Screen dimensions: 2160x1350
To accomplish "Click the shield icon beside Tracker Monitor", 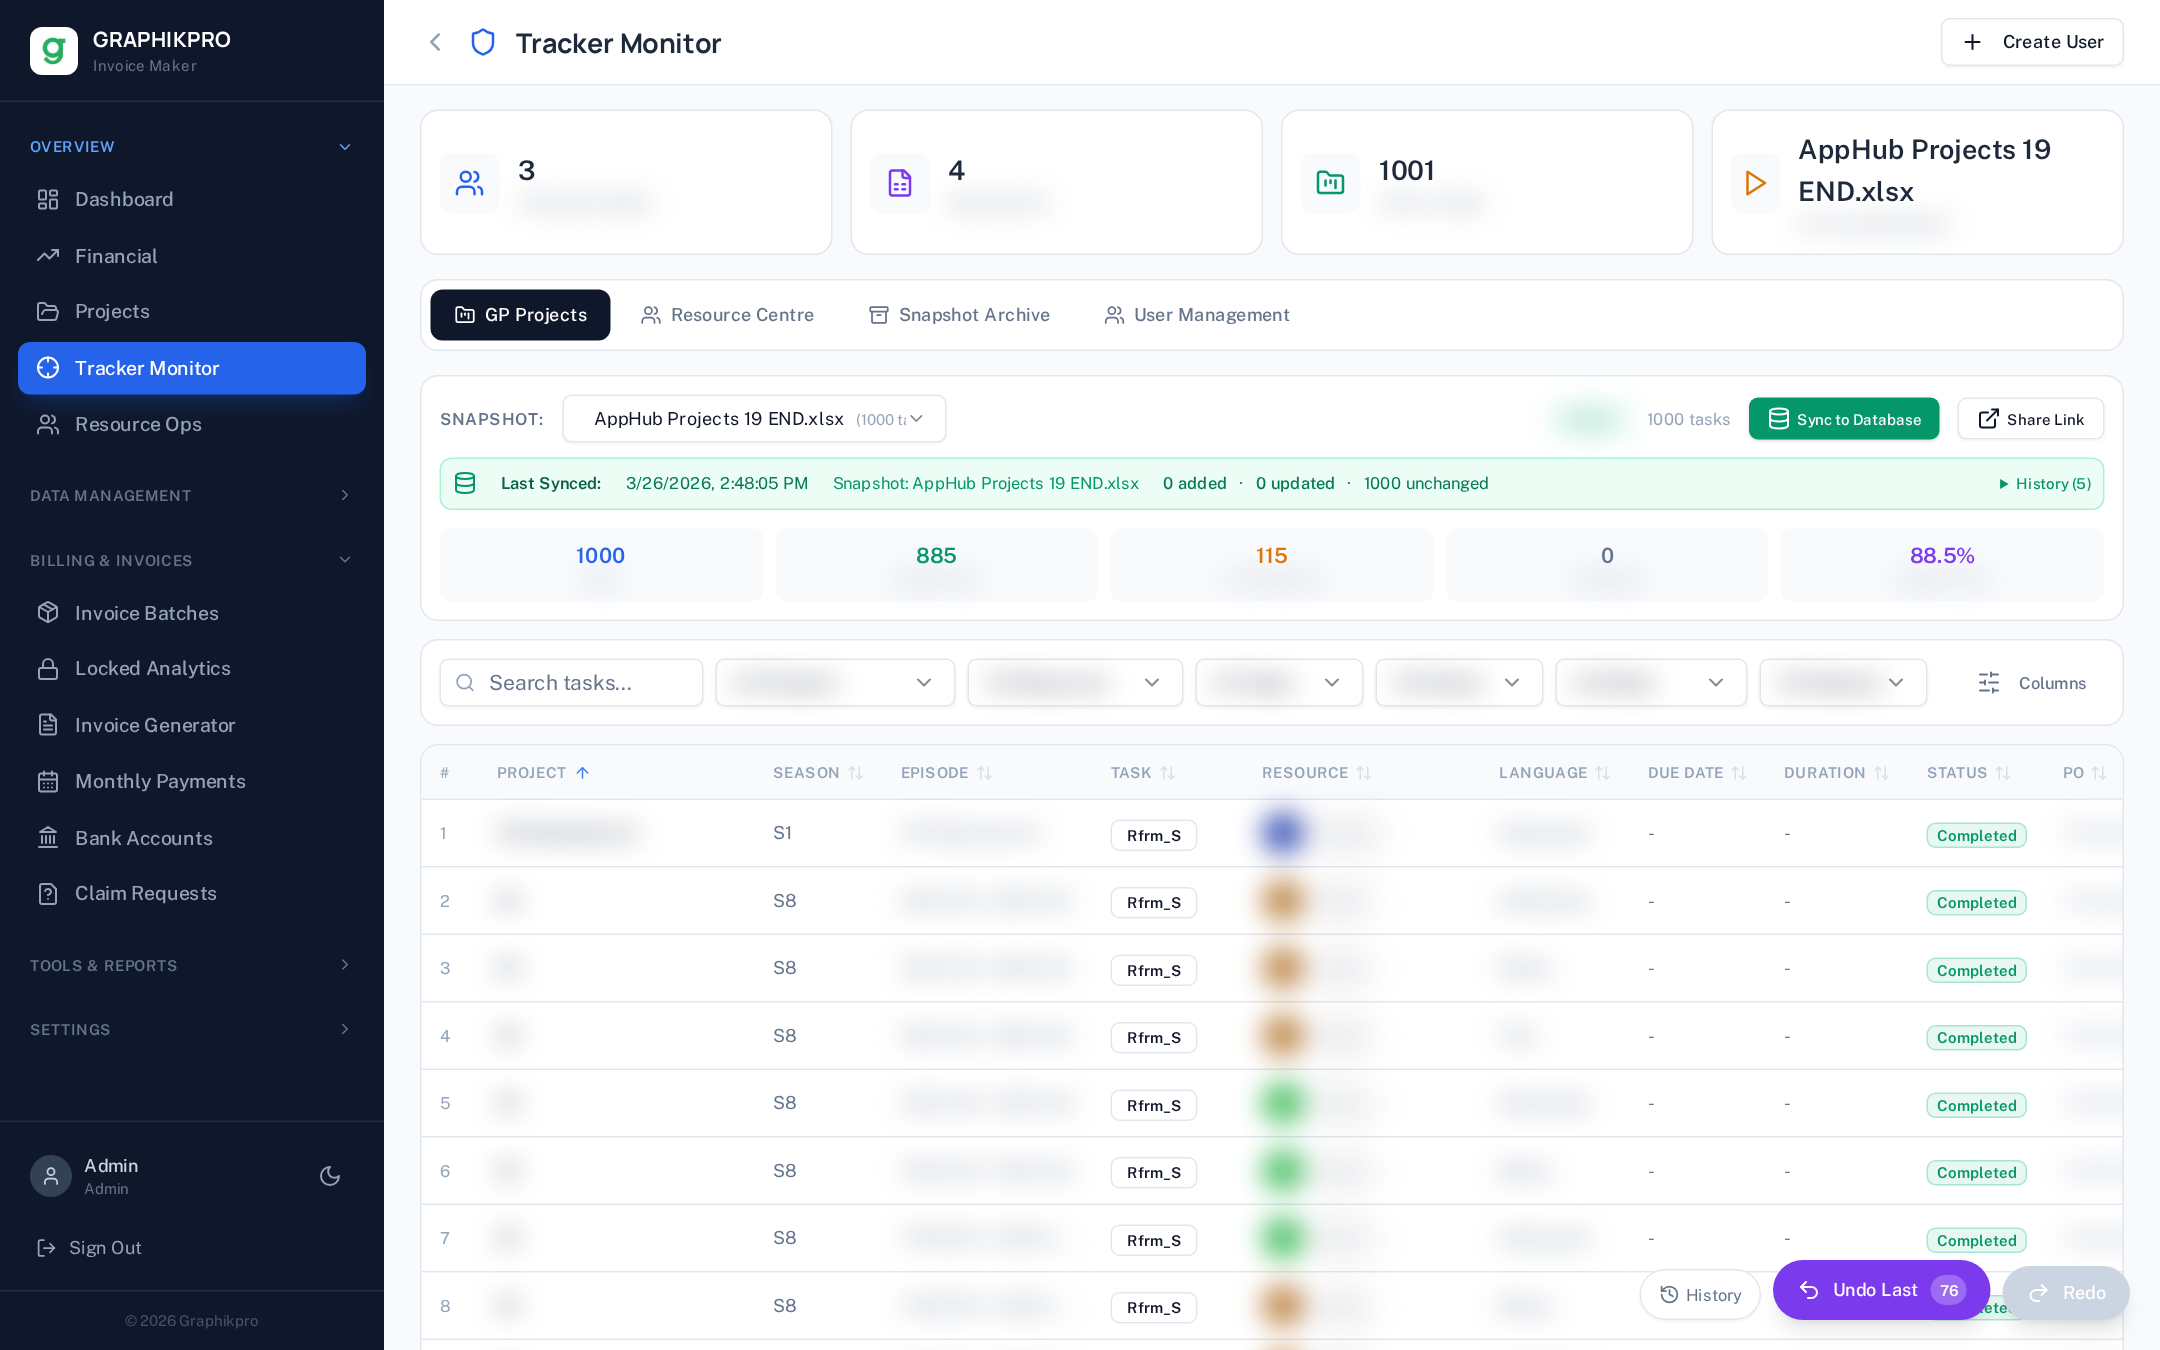I will coord(483,42).
